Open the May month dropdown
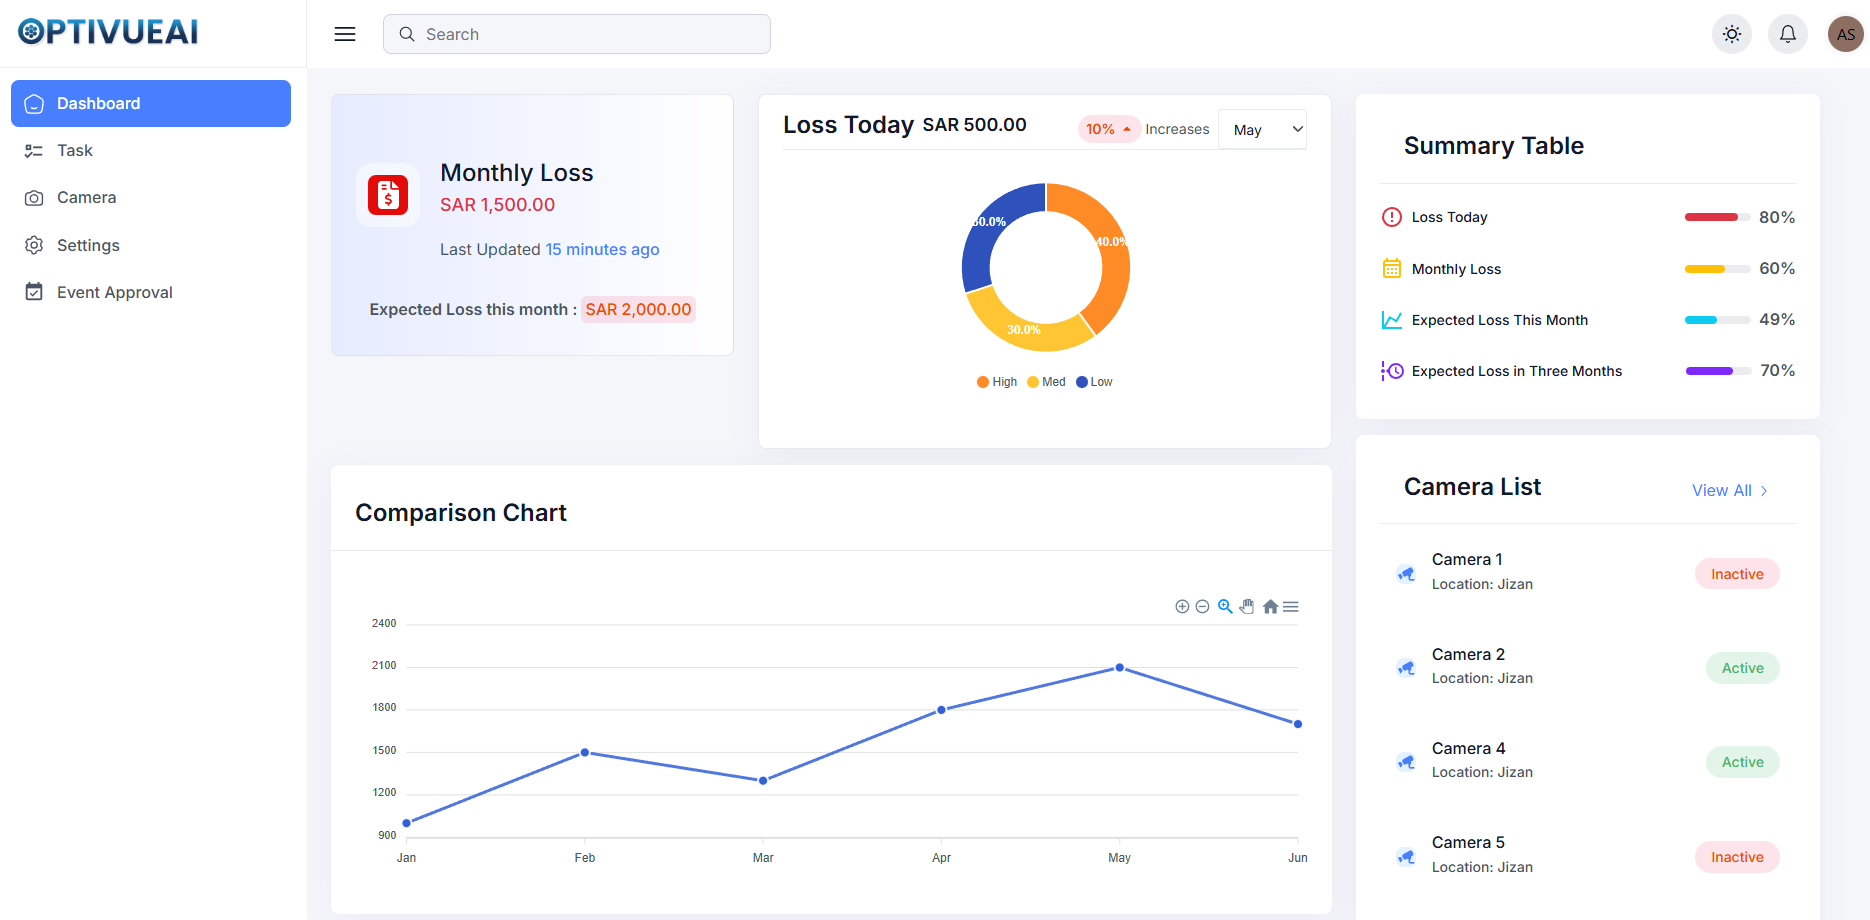This screenshot has height=920, width=1870. 1262,130
